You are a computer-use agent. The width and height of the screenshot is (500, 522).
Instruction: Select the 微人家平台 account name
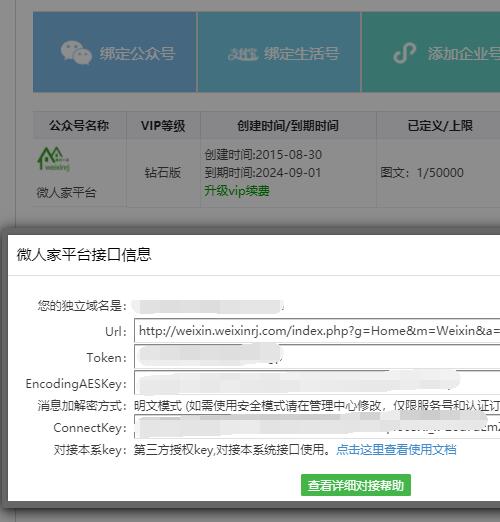66,192
